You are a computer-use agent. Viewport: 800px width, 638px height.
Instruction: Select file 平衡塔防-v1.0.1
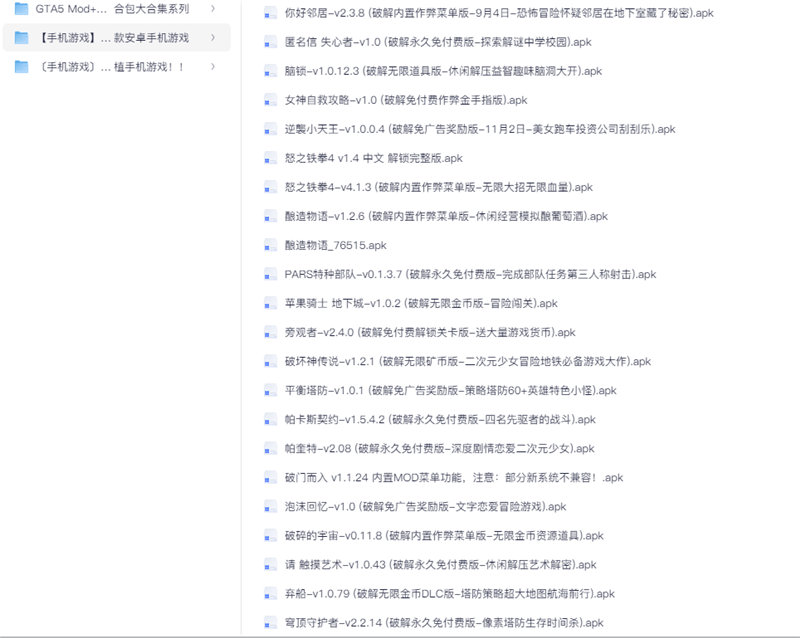[451, 391]
